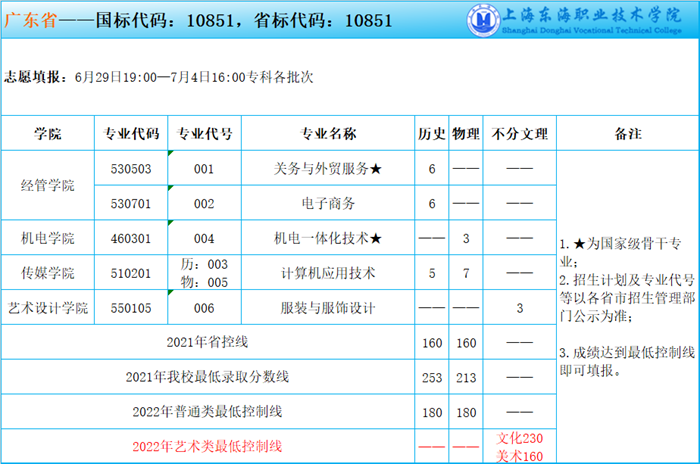Select the 计算机应用技术 cell
Image resolution: width=700 pixels, height=464 pixels.
[x=328, y=272]
